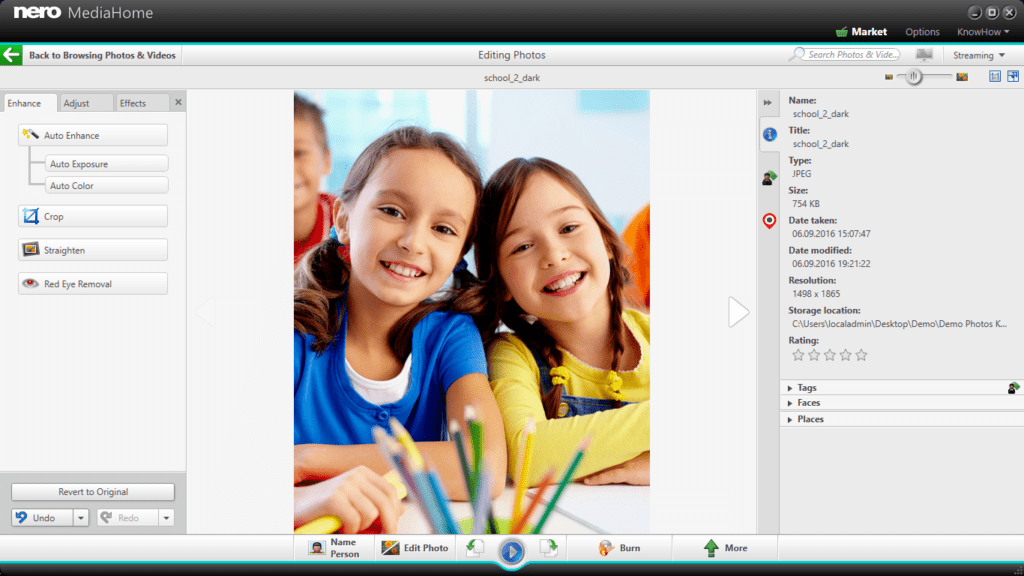Screen dimensions: 1024x576
Task: Rate photo two stars
Action: point(814,355)
